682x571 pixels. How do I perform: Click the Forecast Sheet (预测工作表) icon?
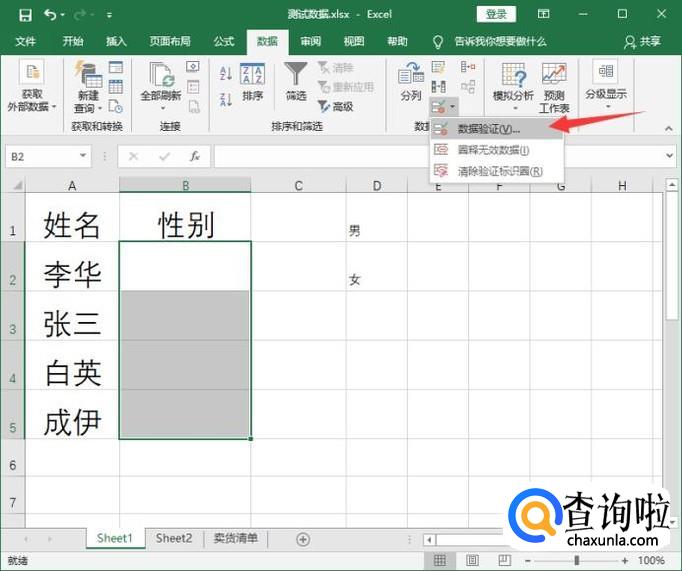point(554,85)
